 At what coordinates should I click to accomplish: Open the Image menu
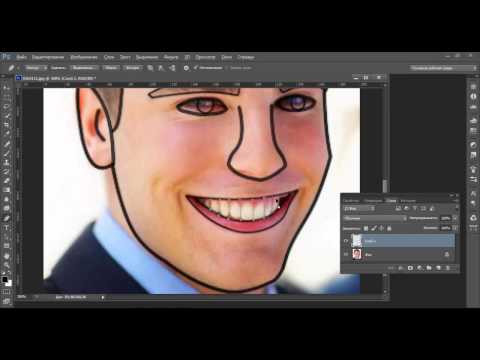[x=84, y=57]
